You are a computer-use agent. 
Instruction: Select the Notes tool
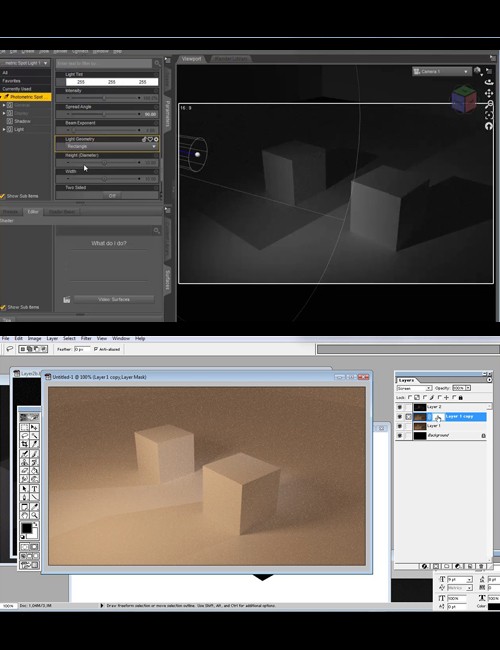(x=24, y=506)
